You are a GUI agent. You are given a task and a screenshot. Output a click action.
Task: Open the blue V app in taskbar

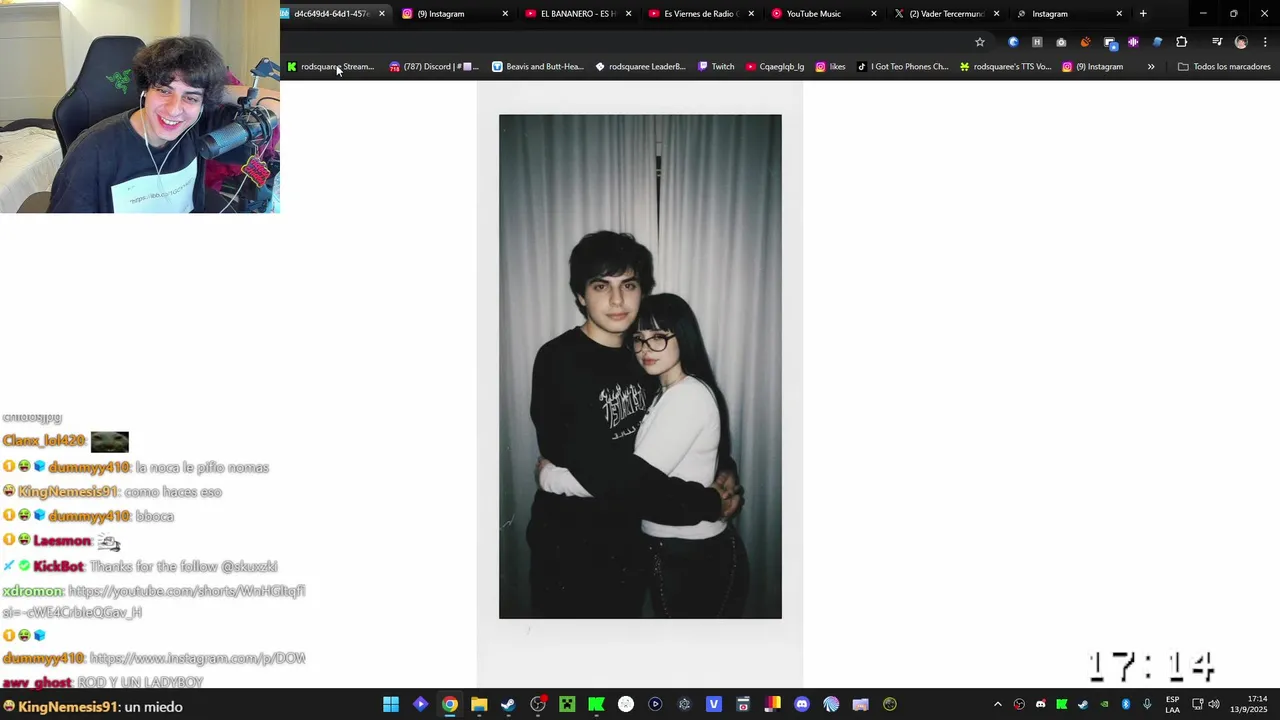tap(713, 704)
